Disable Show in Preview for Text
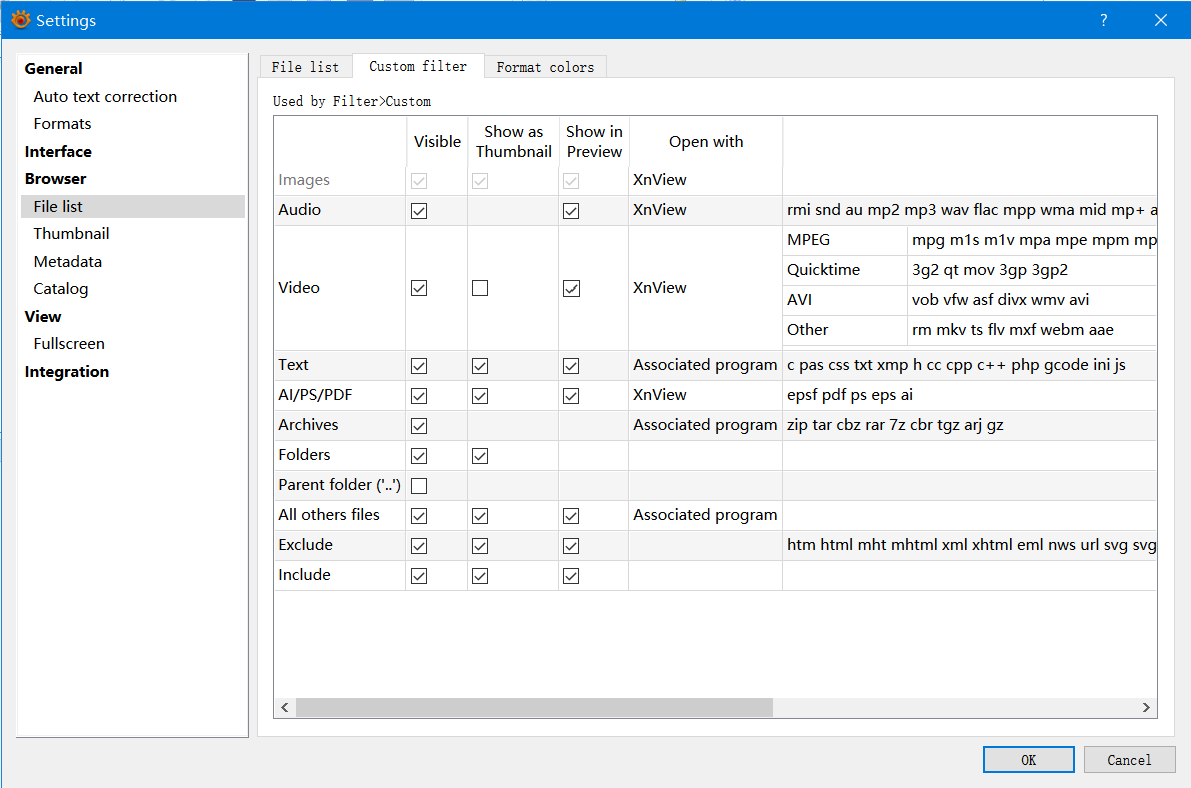1191x788 pixels. point(571,366)
